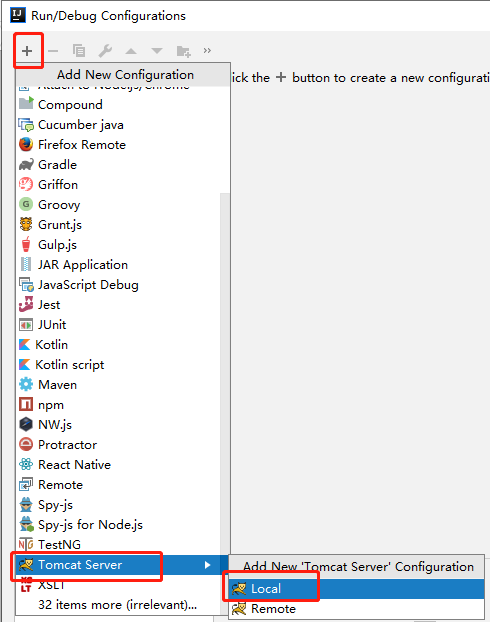
Task: Click the Move Down arrow icon
Action: coord(157,51)
